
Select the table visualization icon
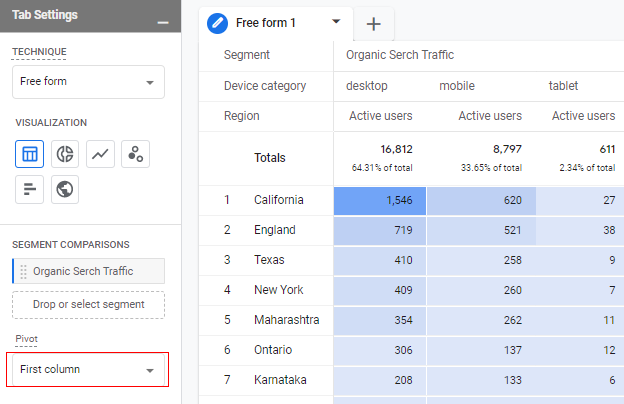coord(29,154)
